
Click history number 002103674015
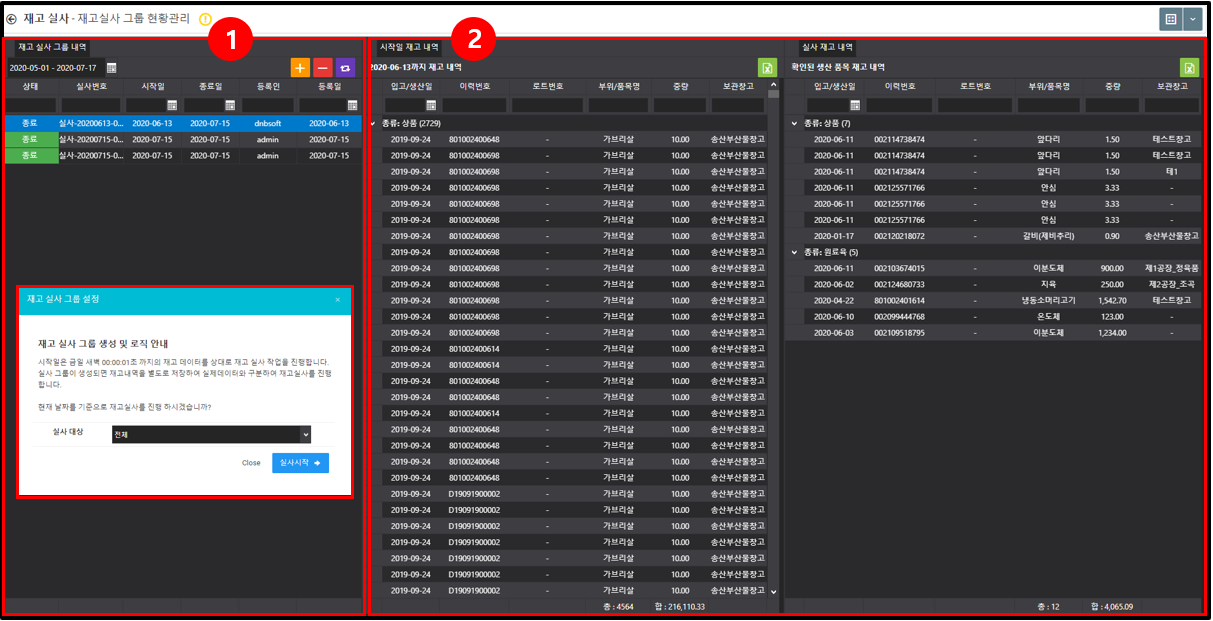pos(899,268)
